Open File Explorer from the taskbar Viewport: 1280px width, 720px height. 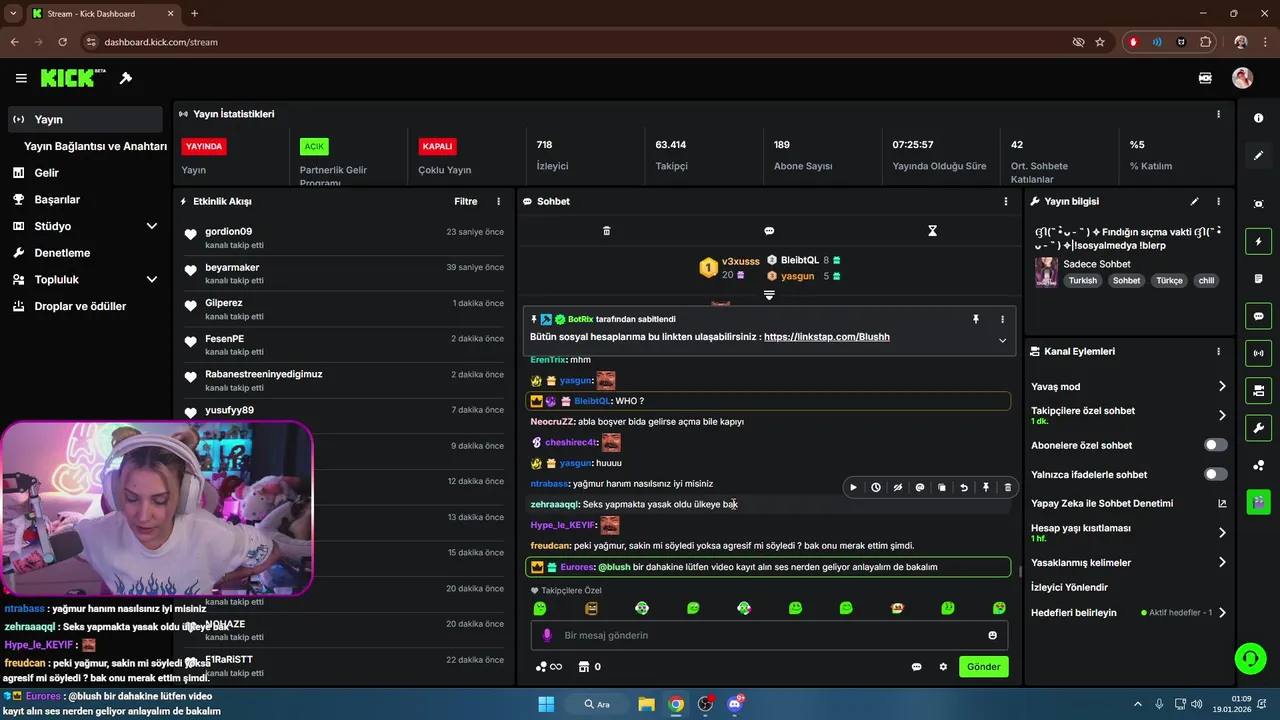point(646,704)
